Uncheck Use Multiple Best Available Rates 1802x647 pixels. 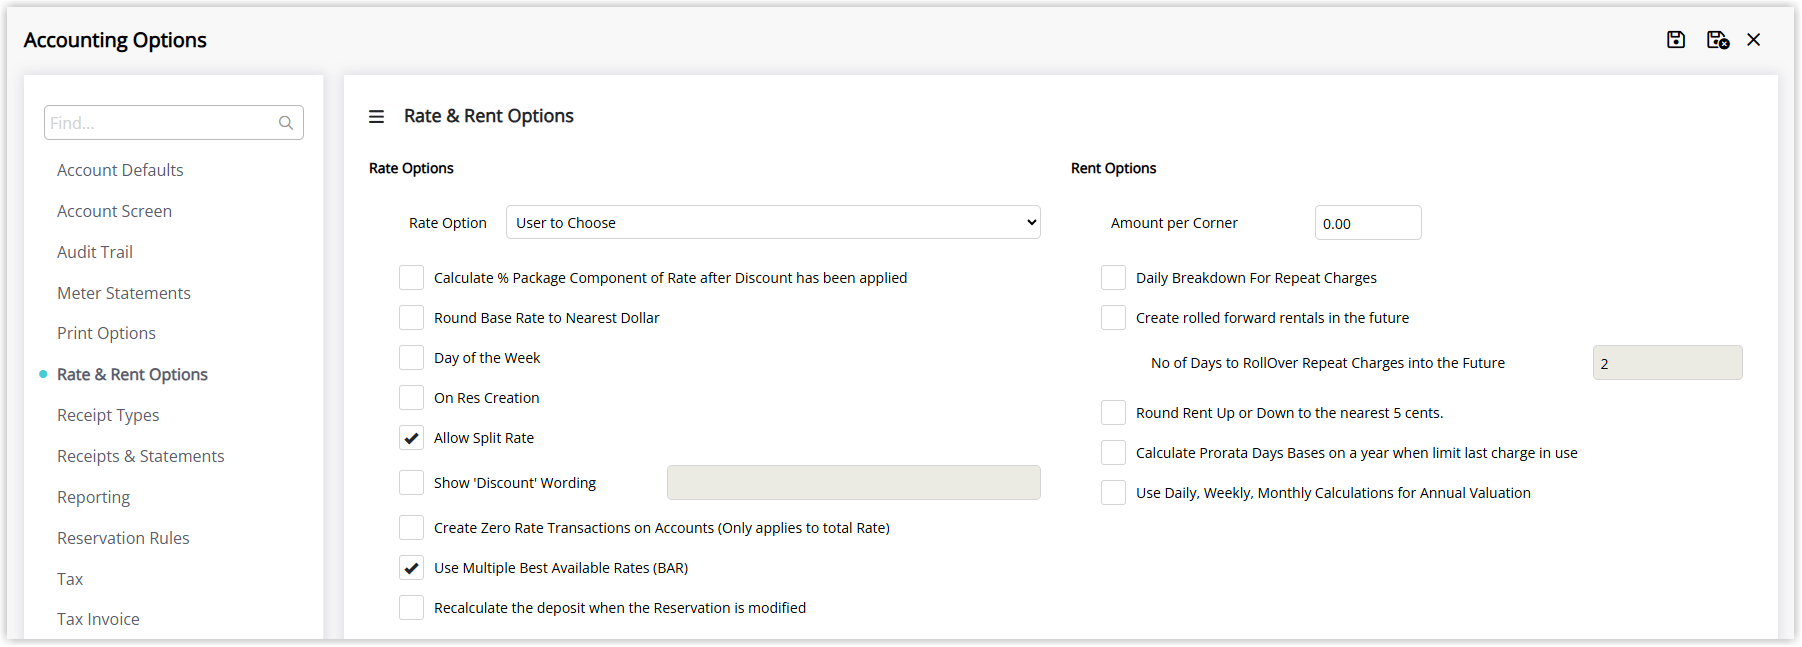[x=411, y=568]
